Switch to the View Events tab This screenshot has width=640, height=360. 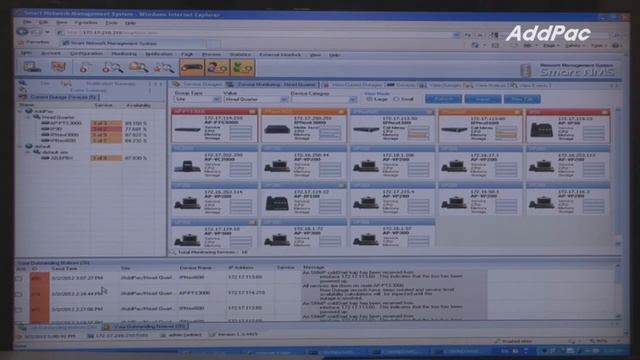tap(531, 85)
